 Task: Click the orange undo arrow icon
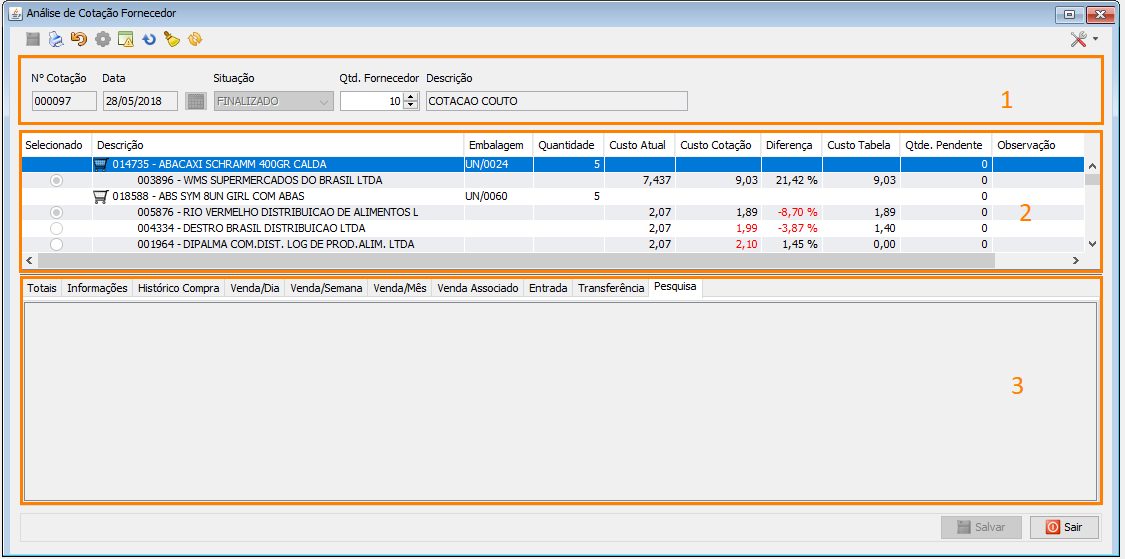point(79,40)
